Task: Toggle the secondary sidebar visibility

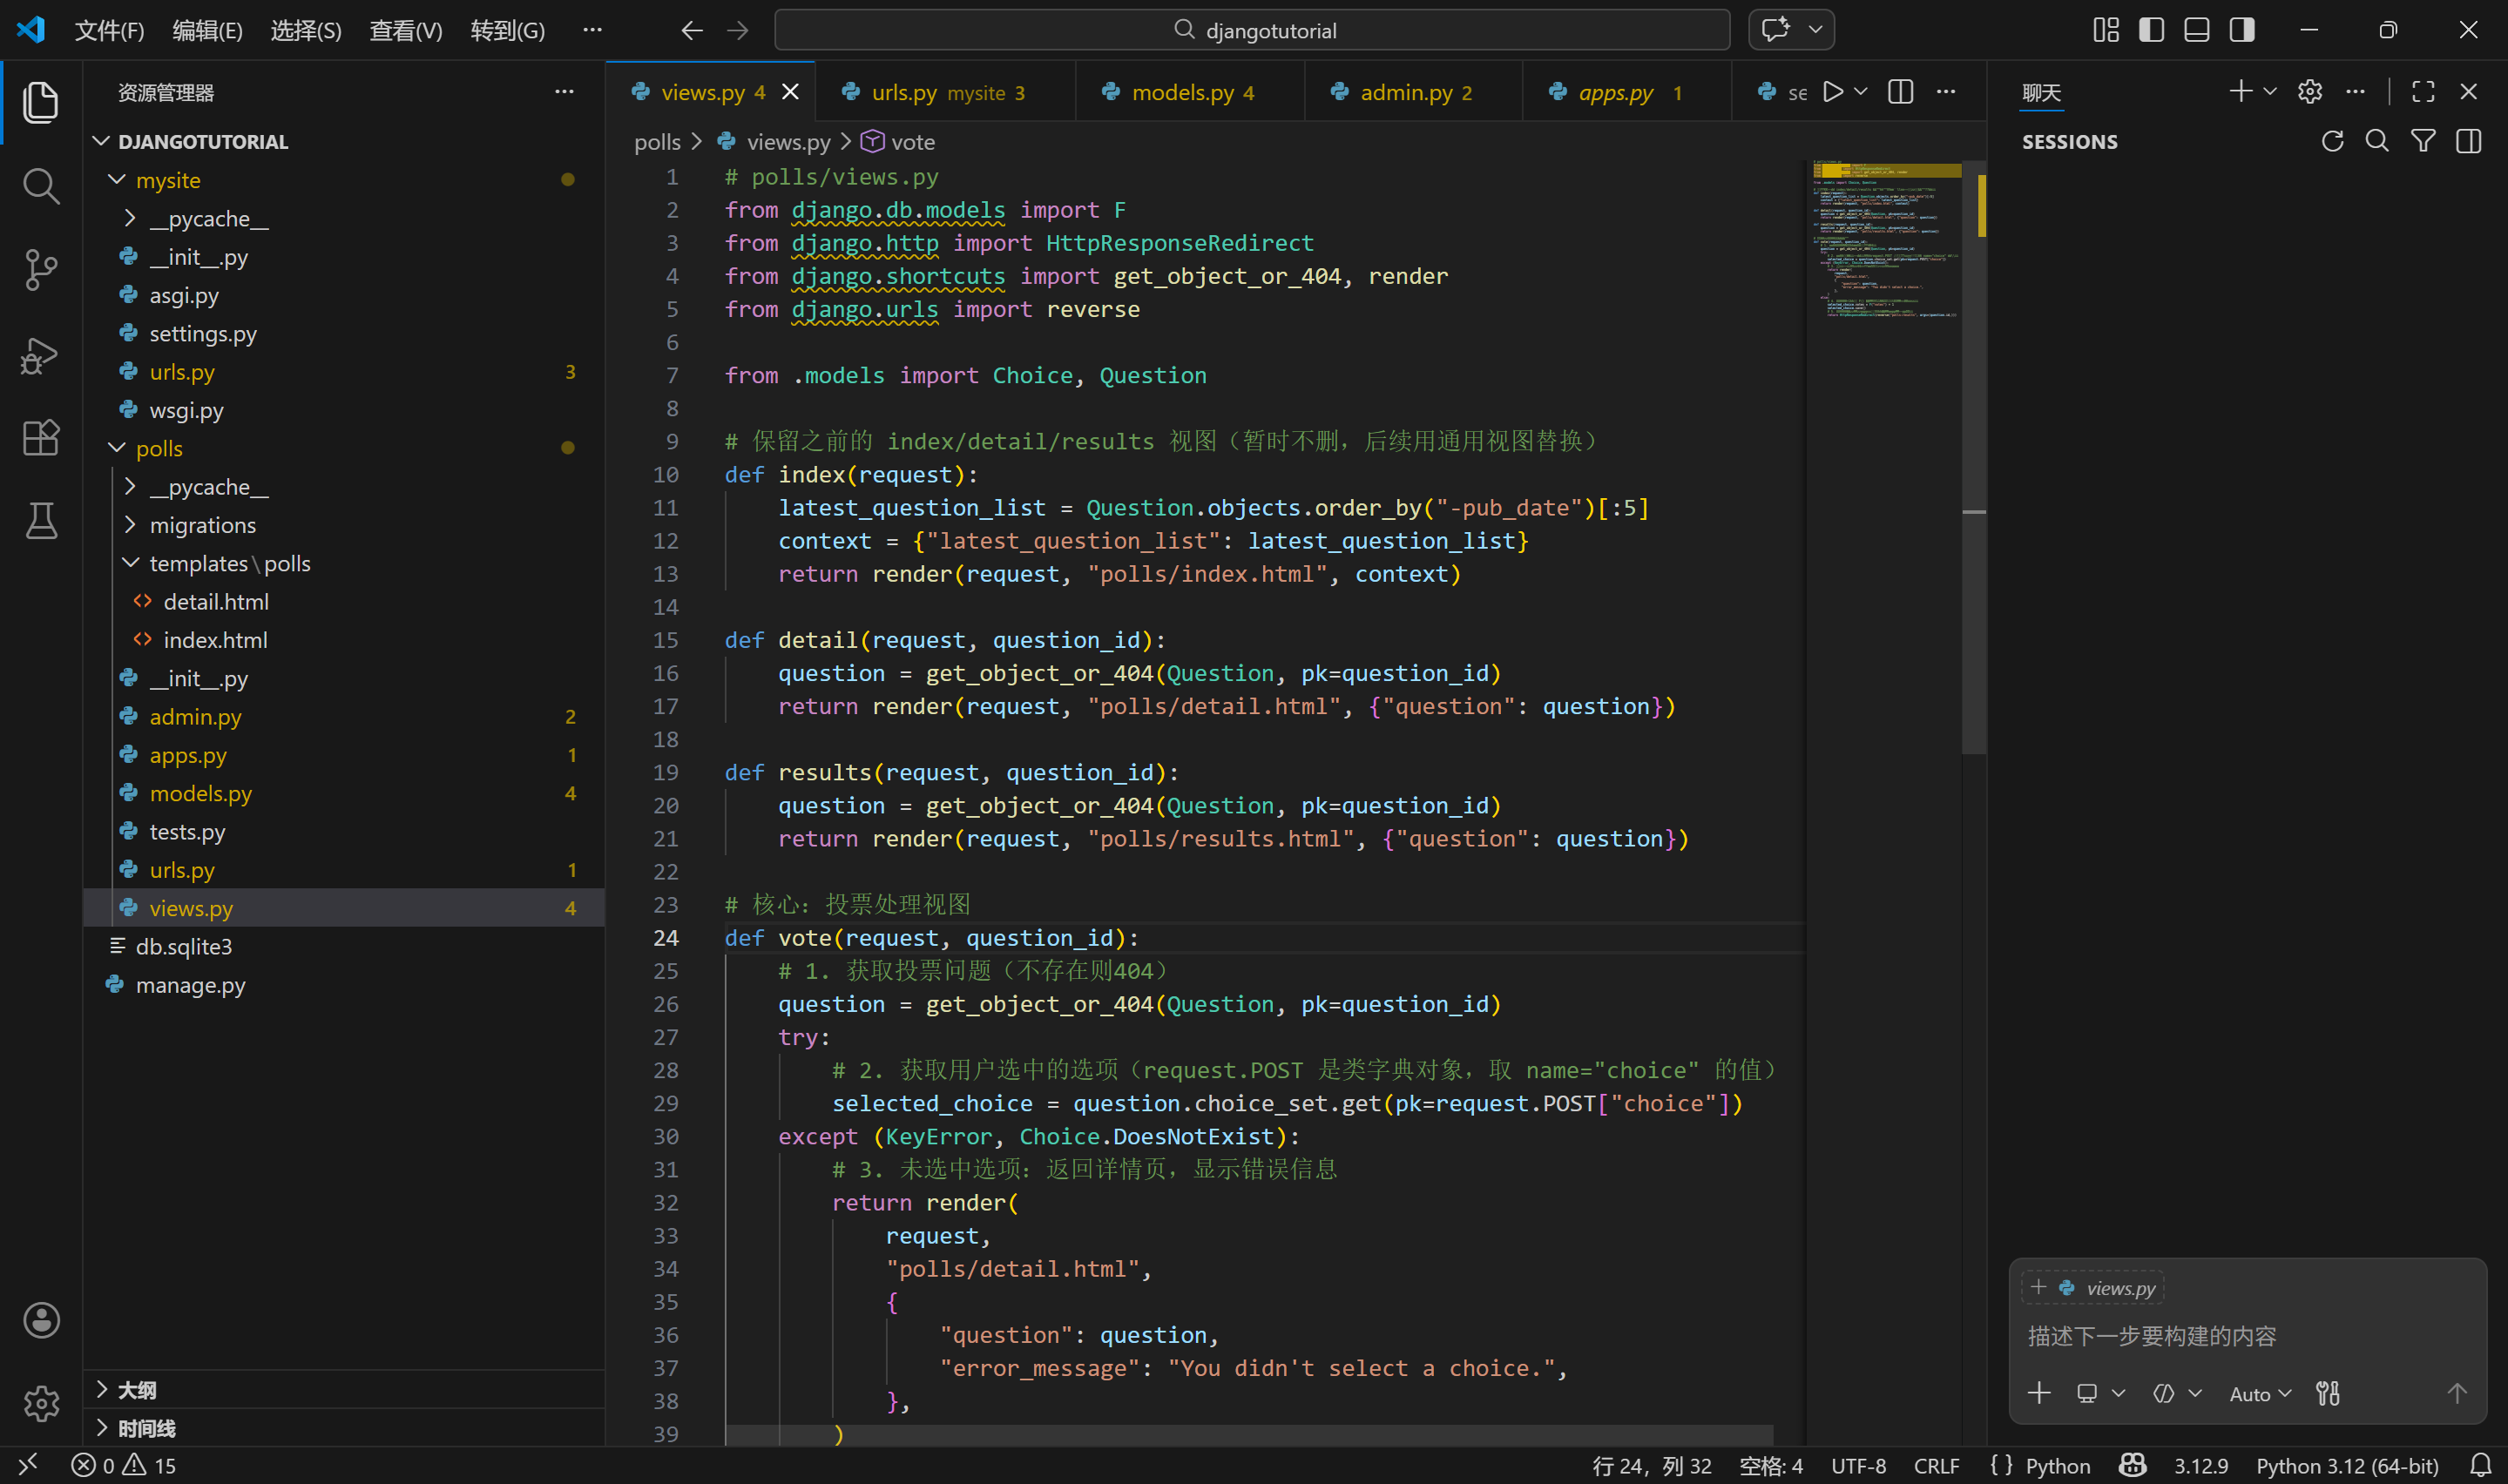Action: 2242,30
